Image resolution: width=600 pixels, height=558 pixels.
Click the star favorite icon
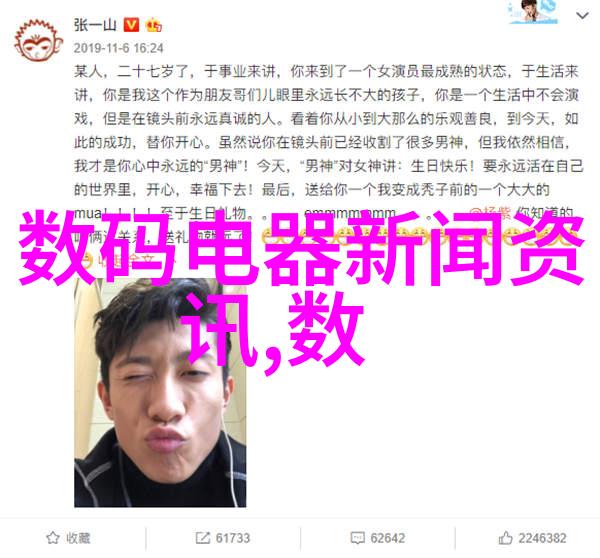click(x=53, y=538)
